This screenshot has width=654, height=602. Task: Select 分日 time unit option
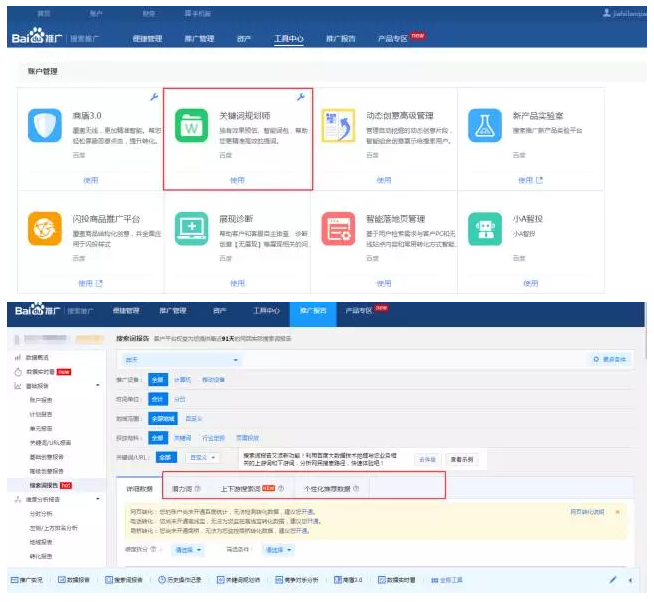coord(180,399)
